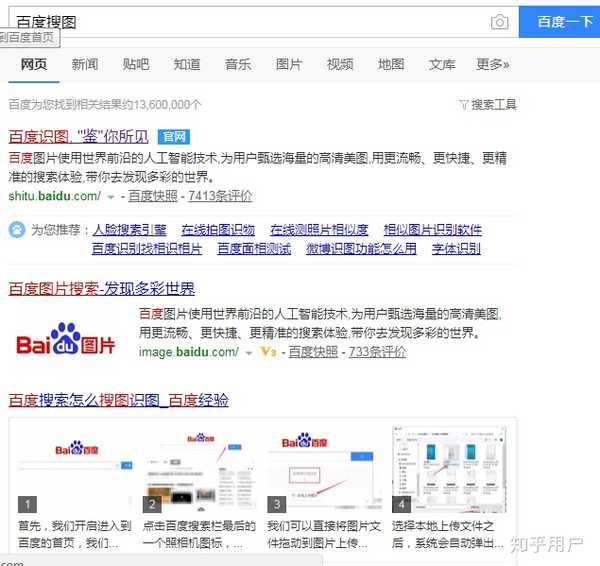
Task: Open the 文库 tab
Action: pos(442,64)
